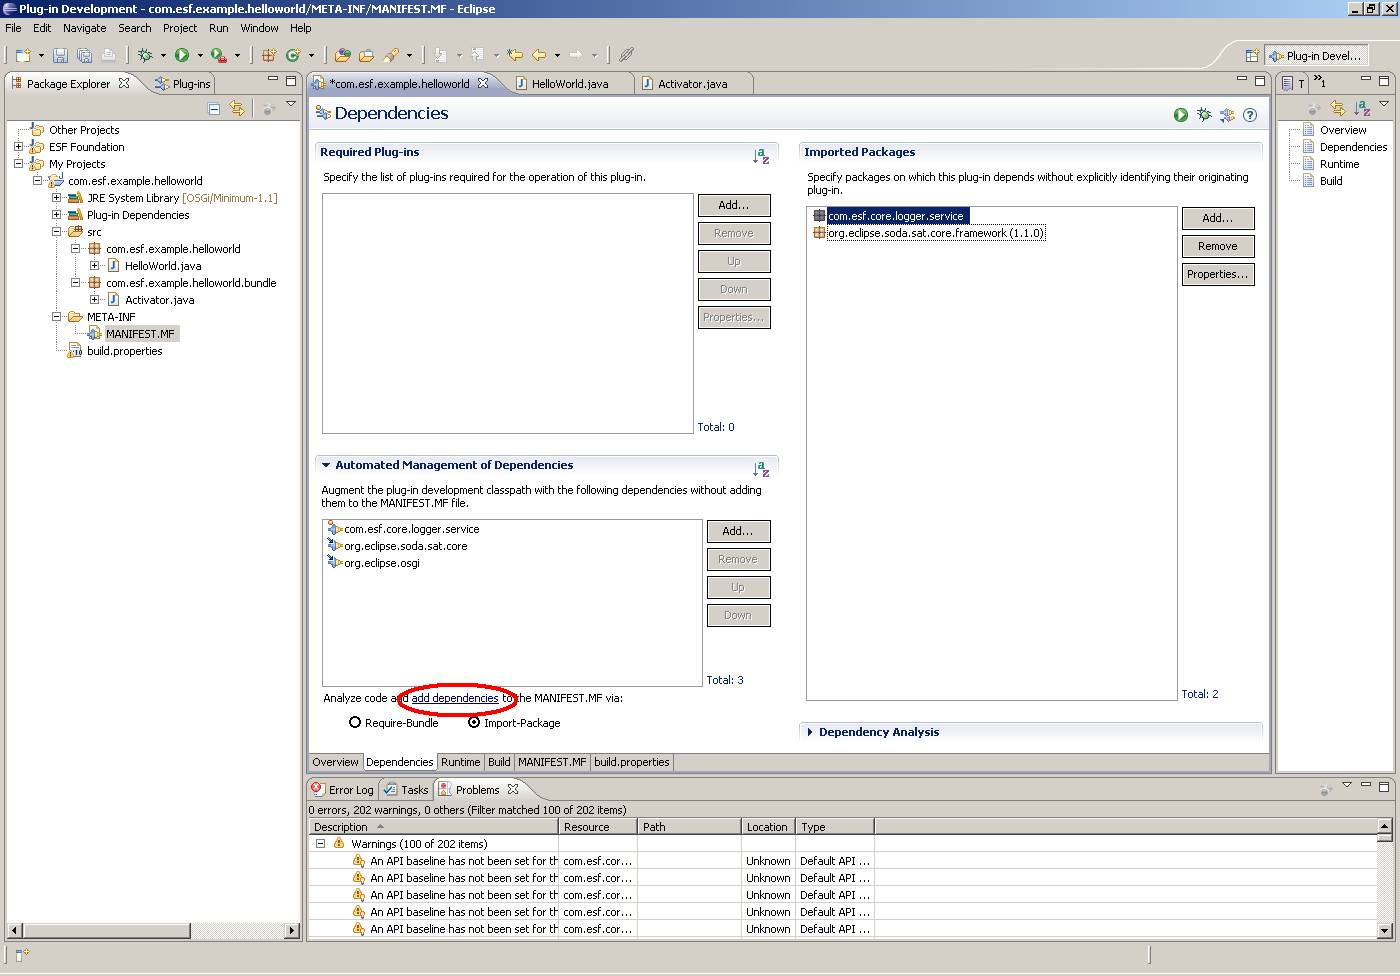Collapse Automated Management of Dependencies section

(x=326, y=465)
